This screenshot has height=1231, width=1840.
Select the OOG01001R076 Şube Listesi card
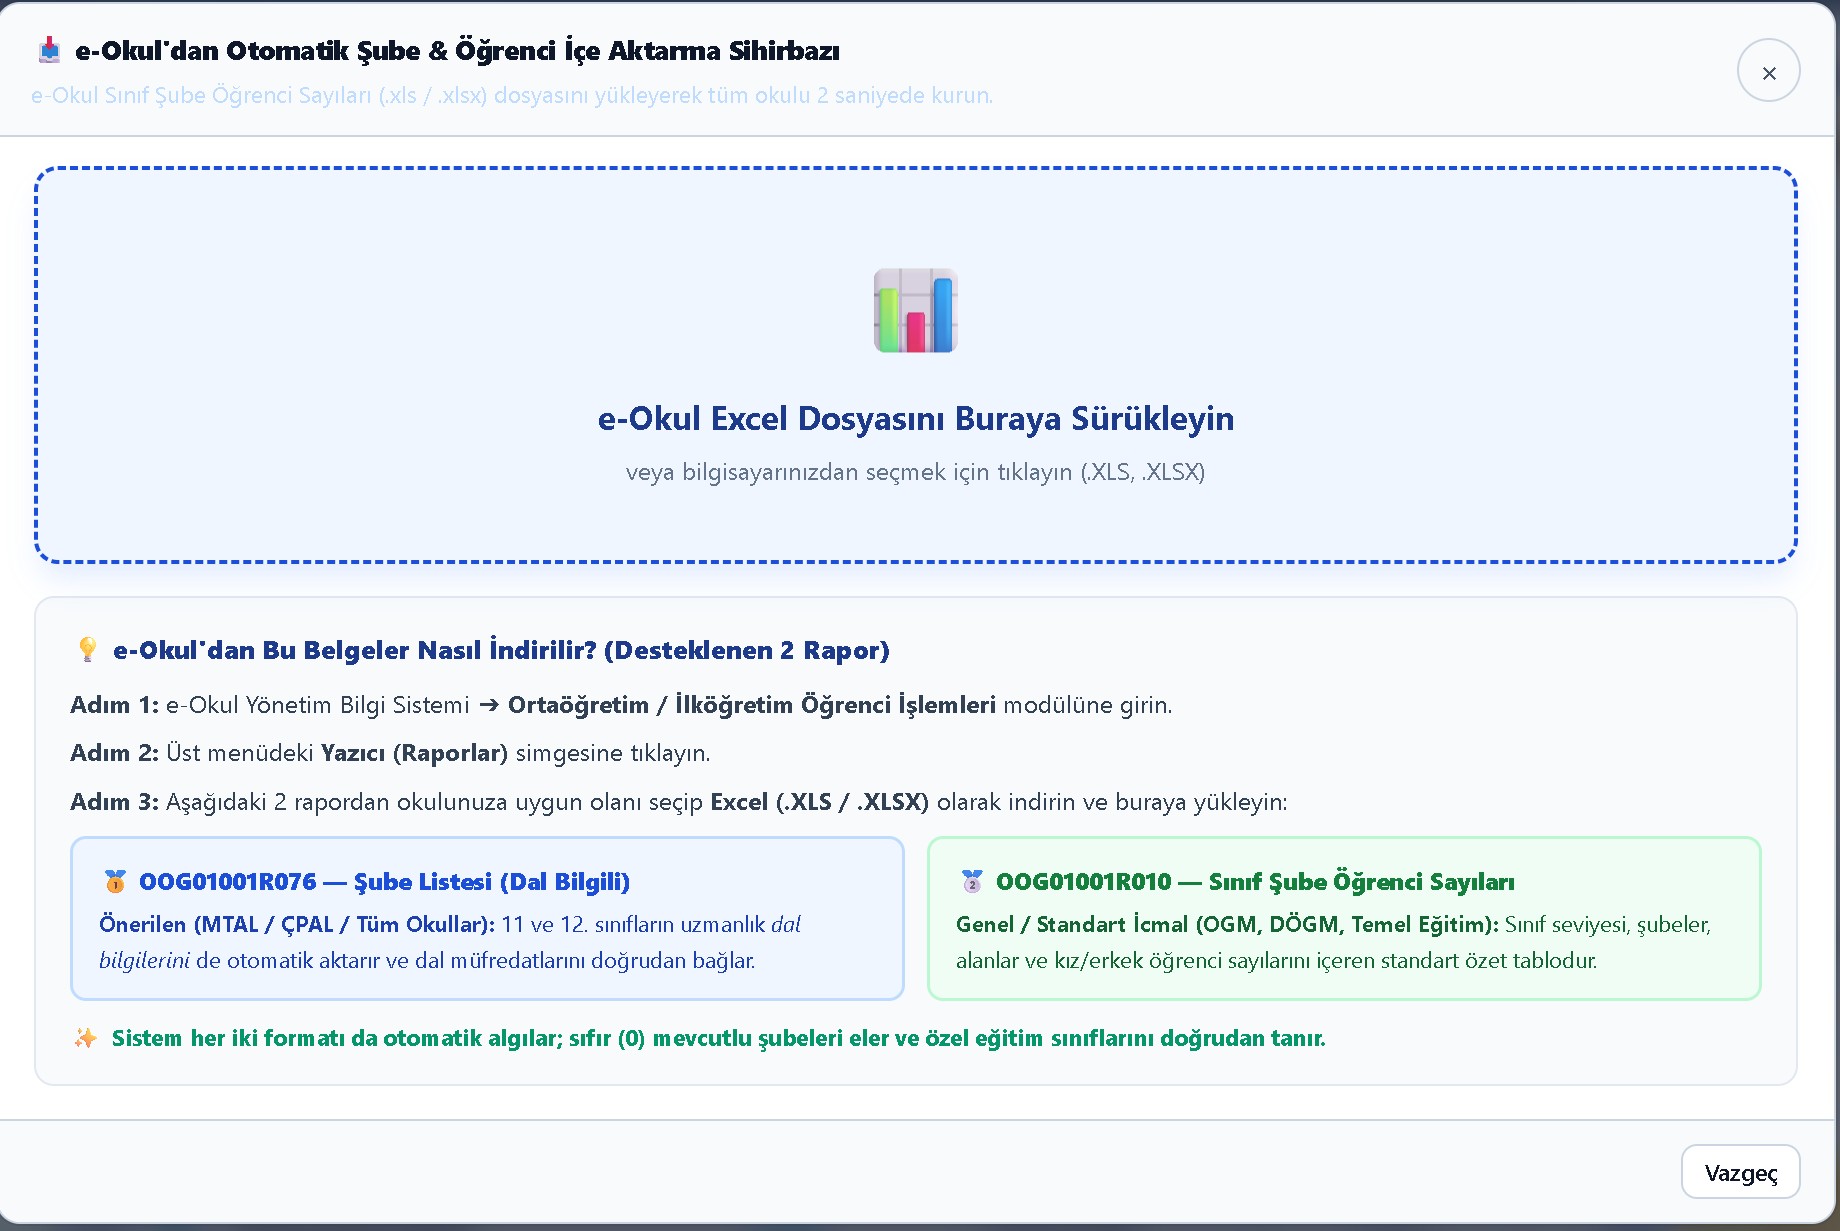click(487, 918)
